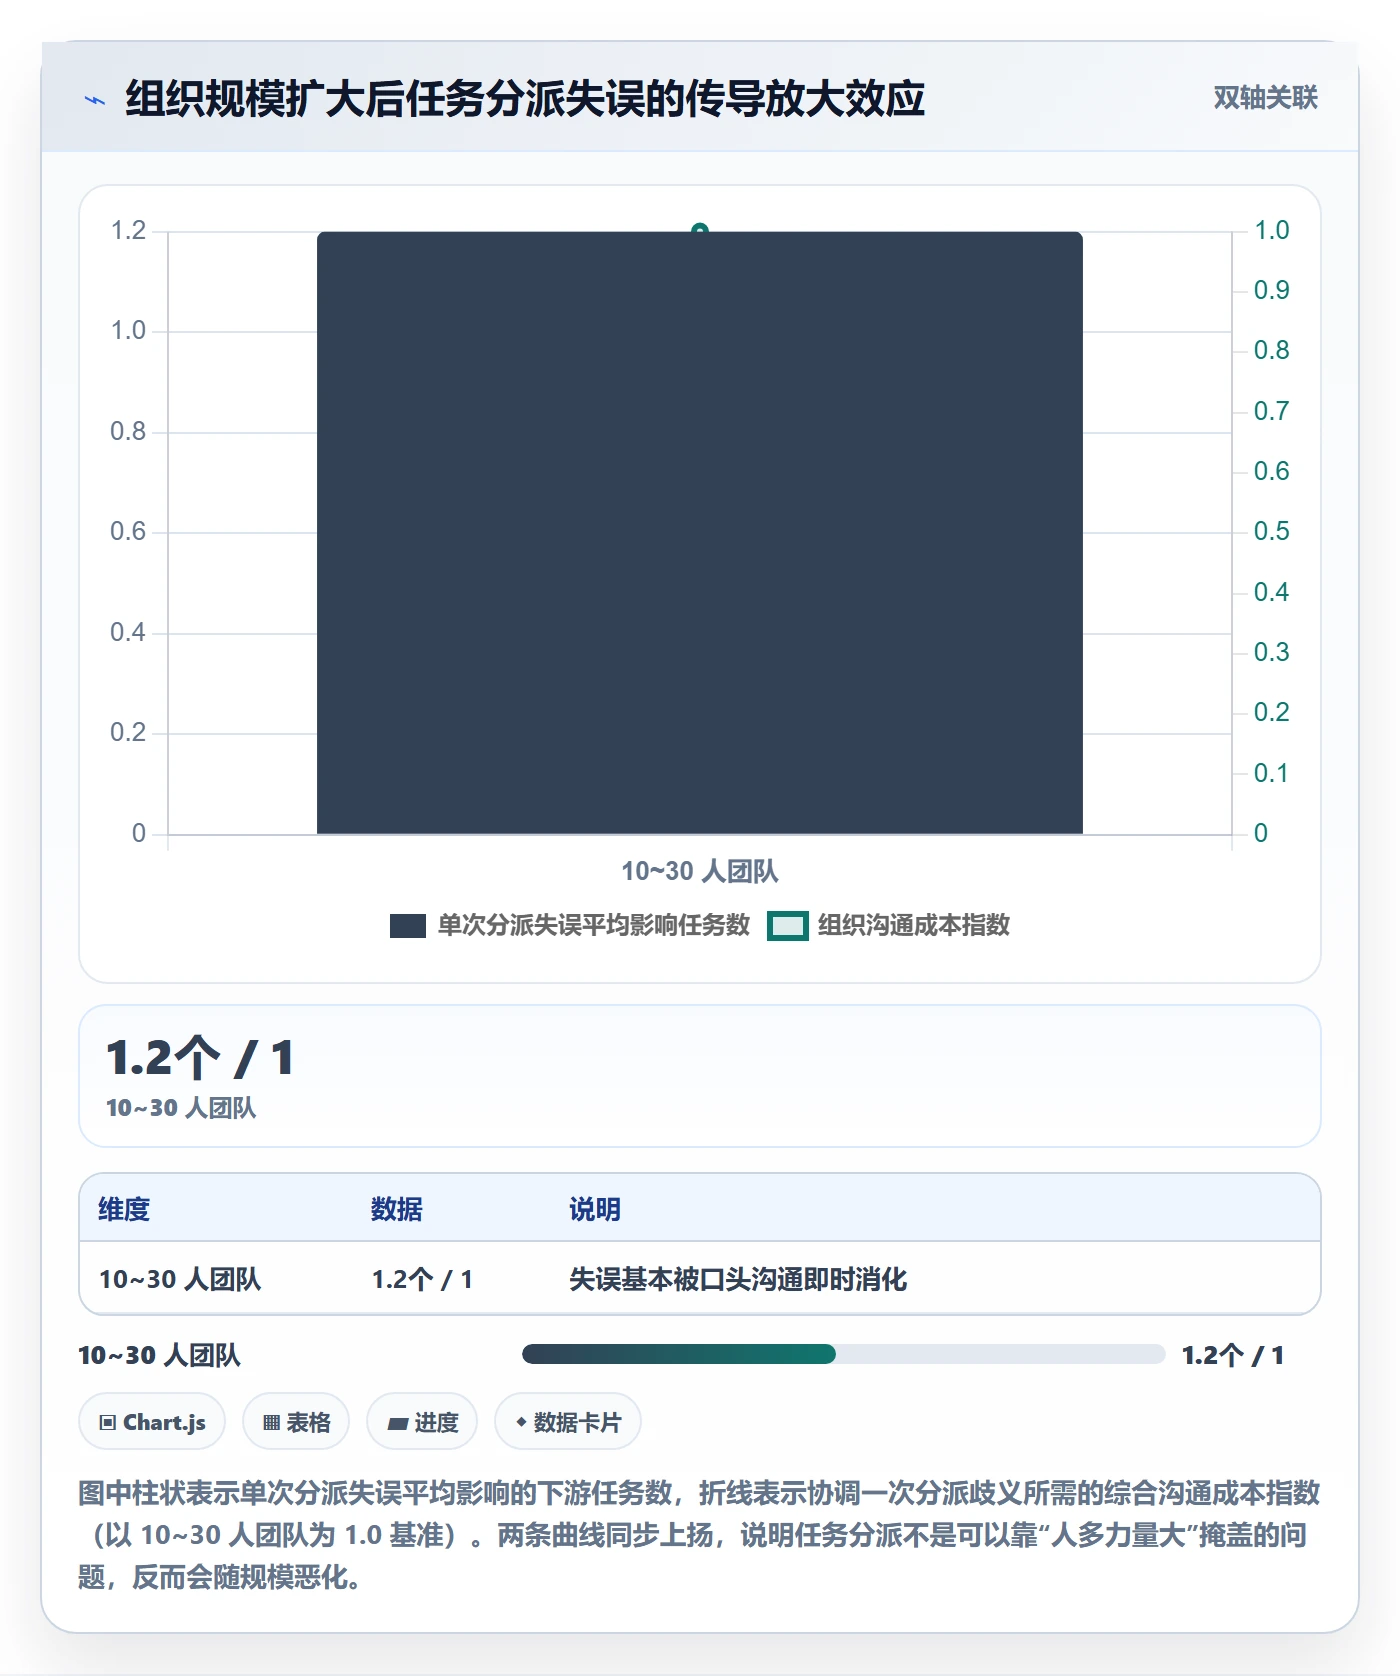The width and height of the screenshot is (1400, 1676).
Task: Click the 数据 column header
Action: tap(397, 1209)
